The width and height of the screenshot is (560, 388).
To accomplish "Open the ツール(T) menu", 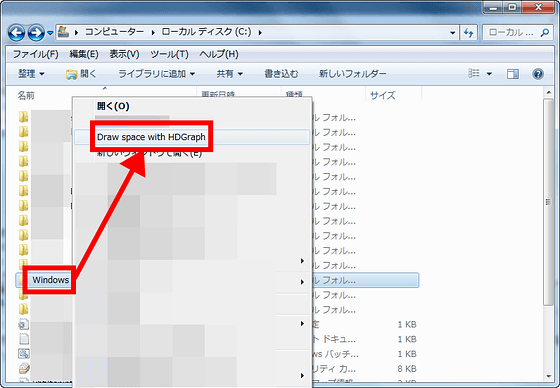I will [x=169, y=54].
